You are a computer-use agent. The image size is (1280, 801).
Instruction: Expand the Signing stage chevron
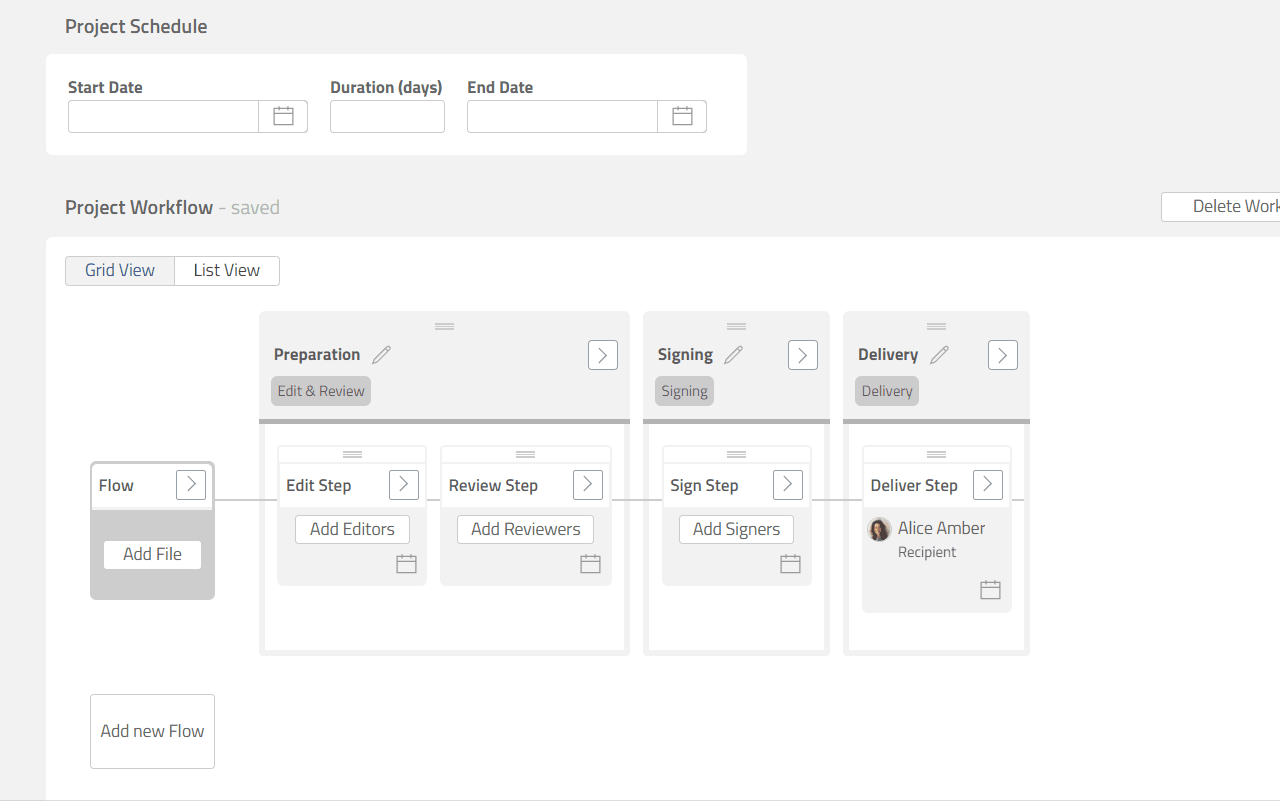802,355
